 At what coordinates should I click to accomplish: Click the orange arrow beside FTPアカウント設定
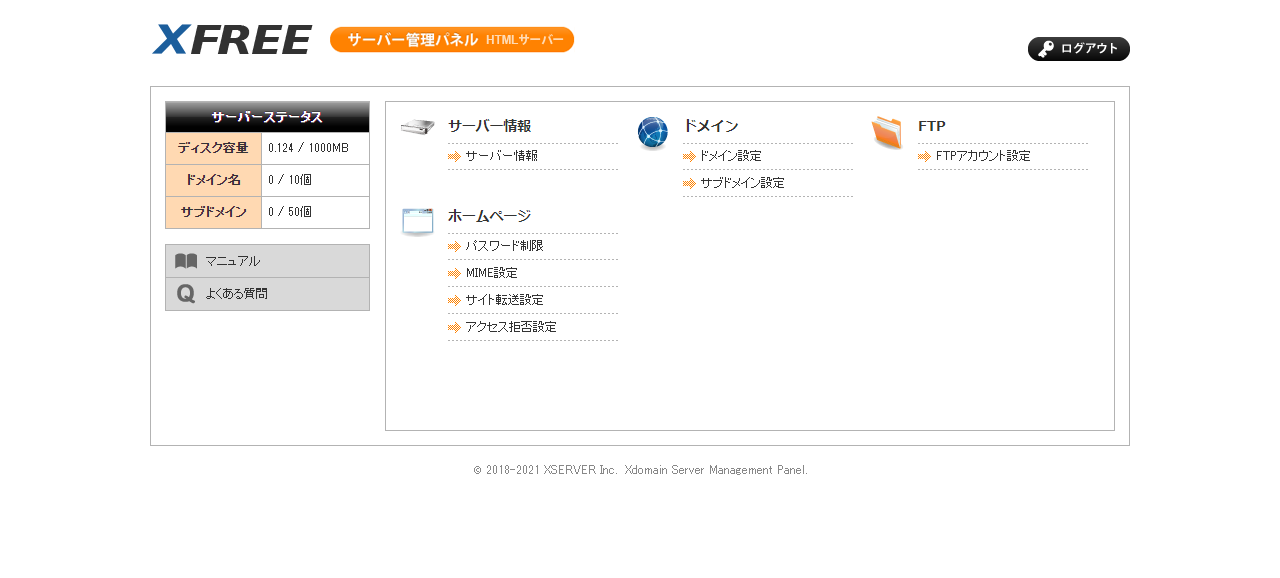point(924,157)
